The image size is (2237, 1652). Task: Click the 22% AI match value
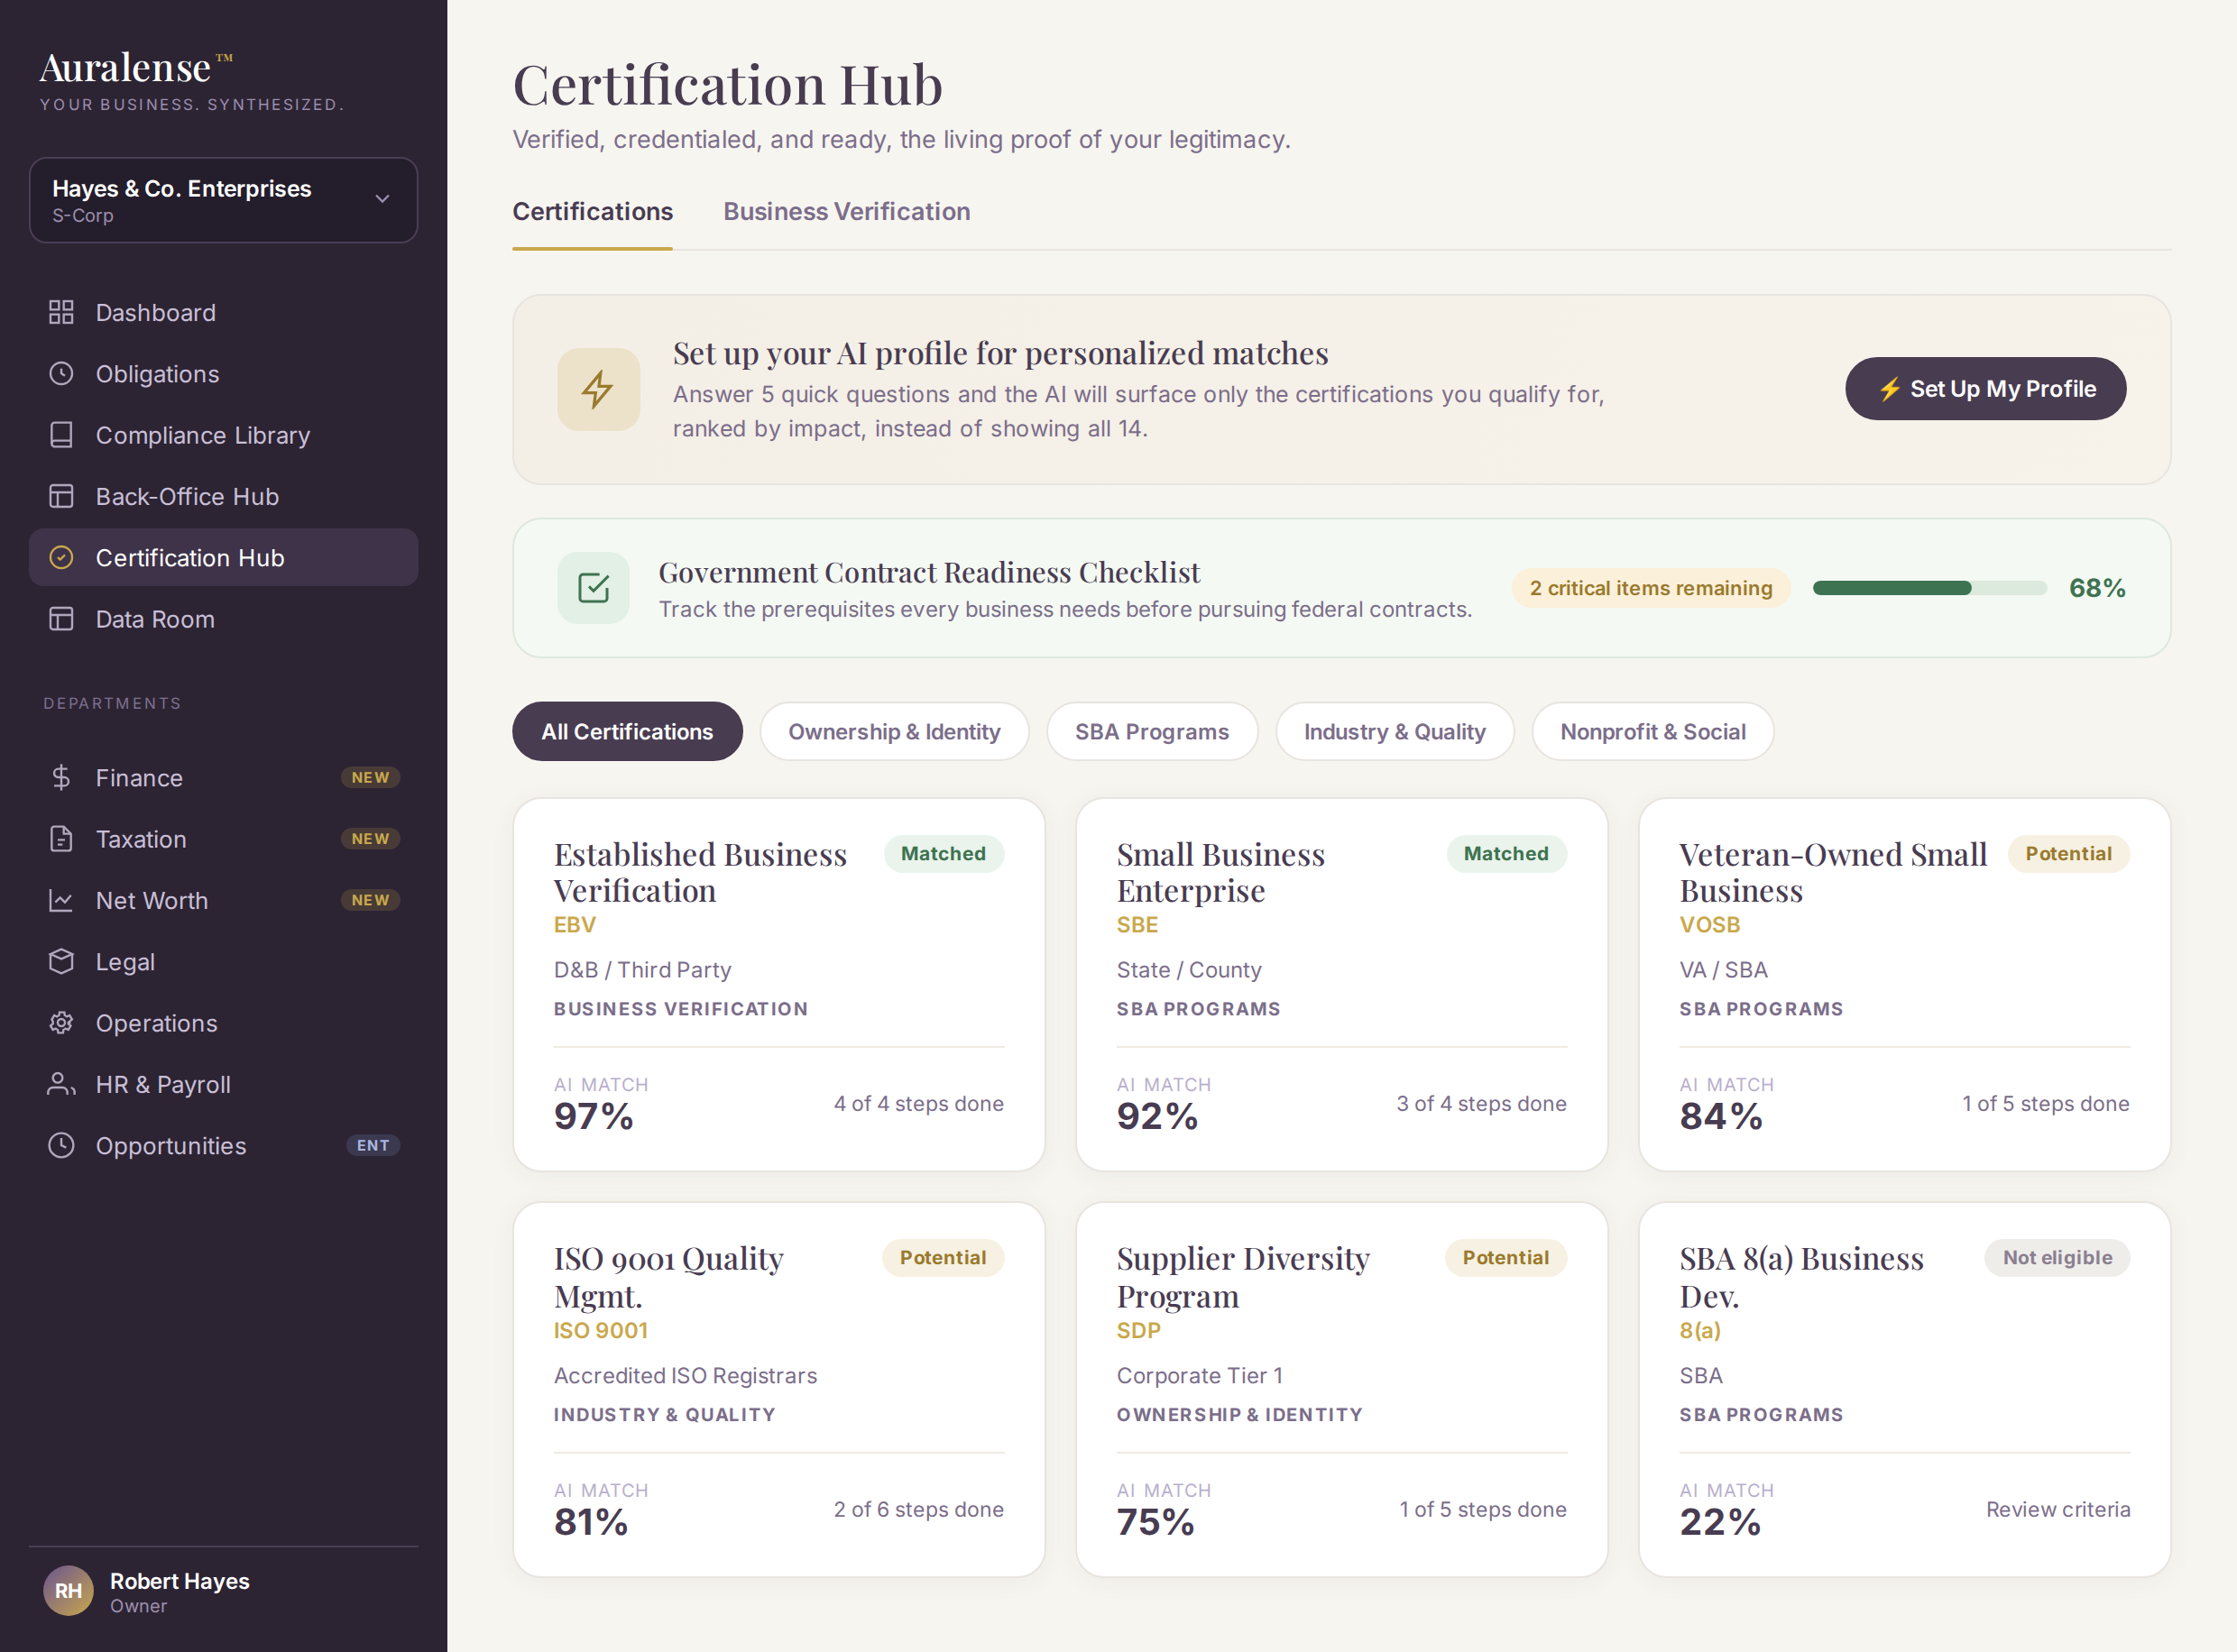pyautogui.click(x=1719, y=1522)
